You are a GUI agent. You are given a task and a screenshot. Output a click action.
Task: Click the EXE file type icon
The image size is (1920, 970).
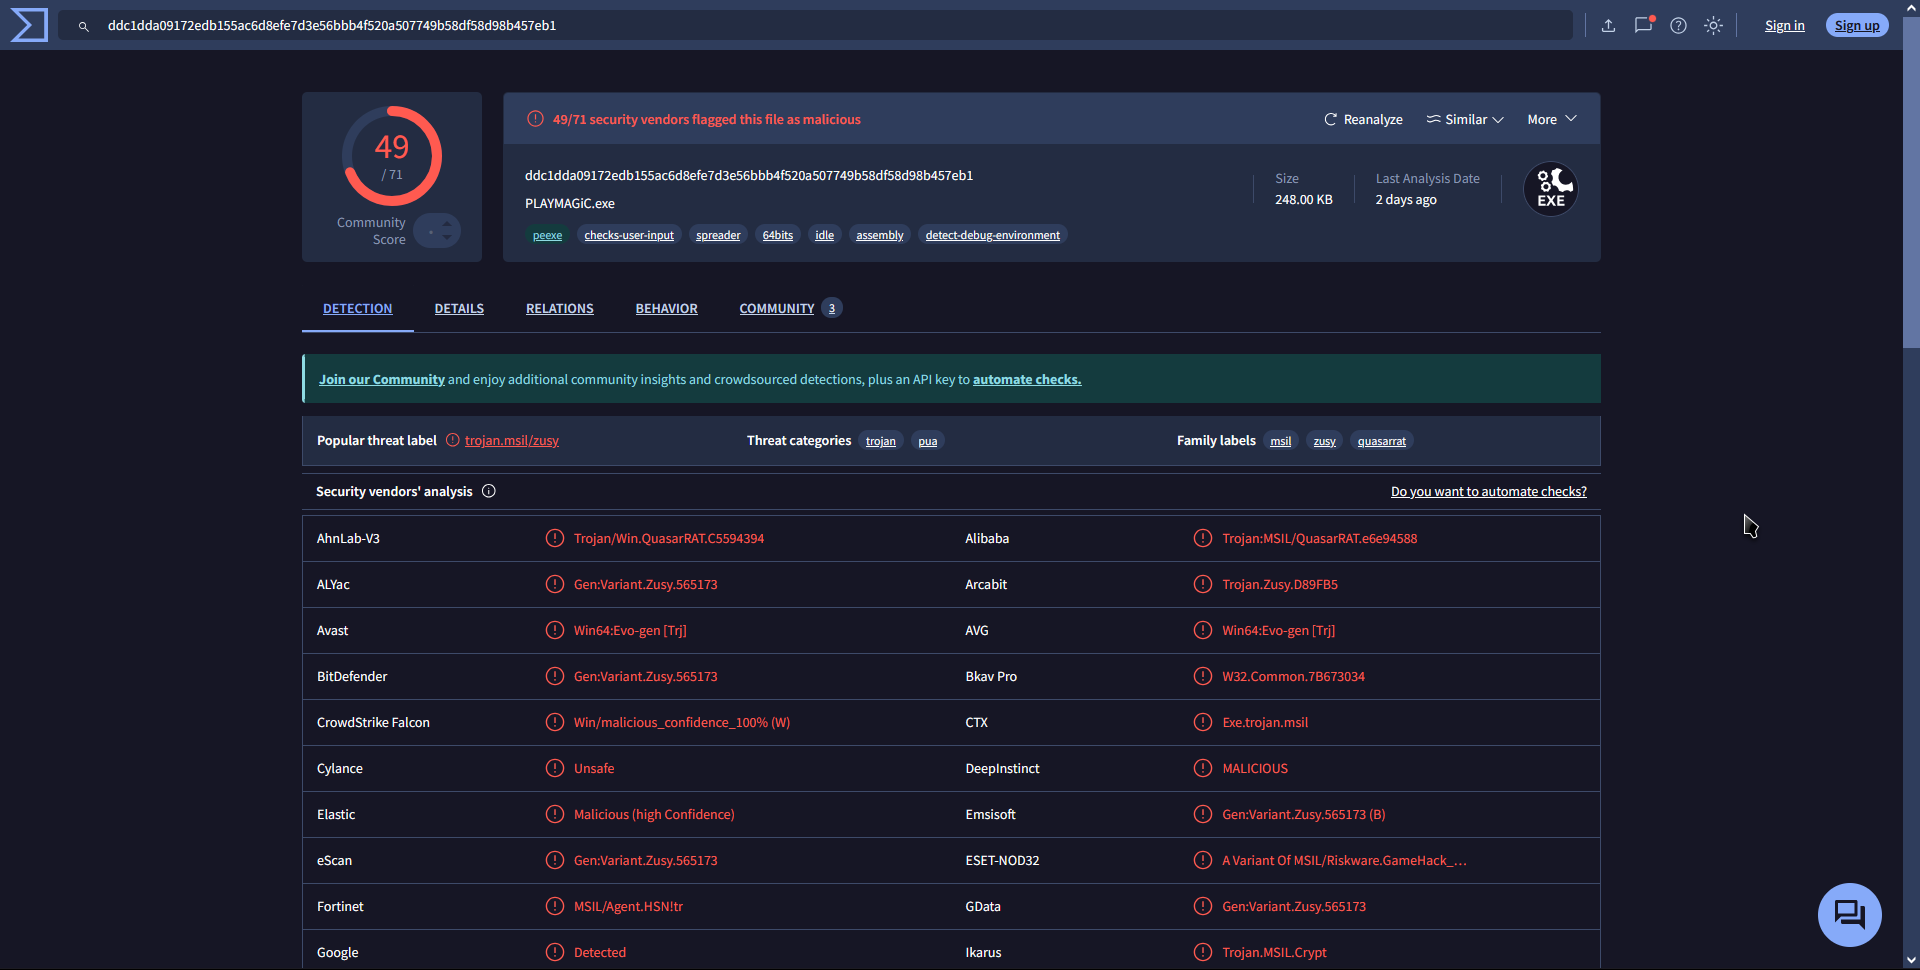(x=1550, y=189)
